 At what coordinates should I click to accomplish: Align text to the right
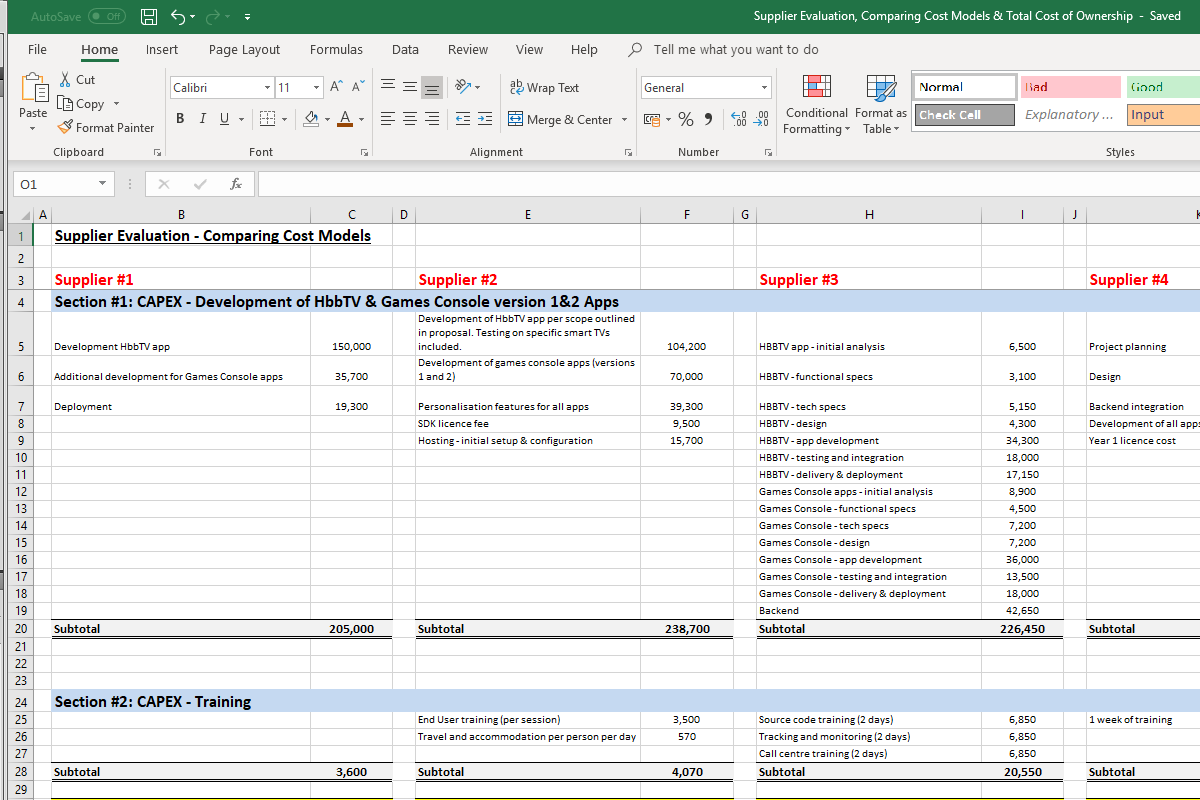(432, 119)
